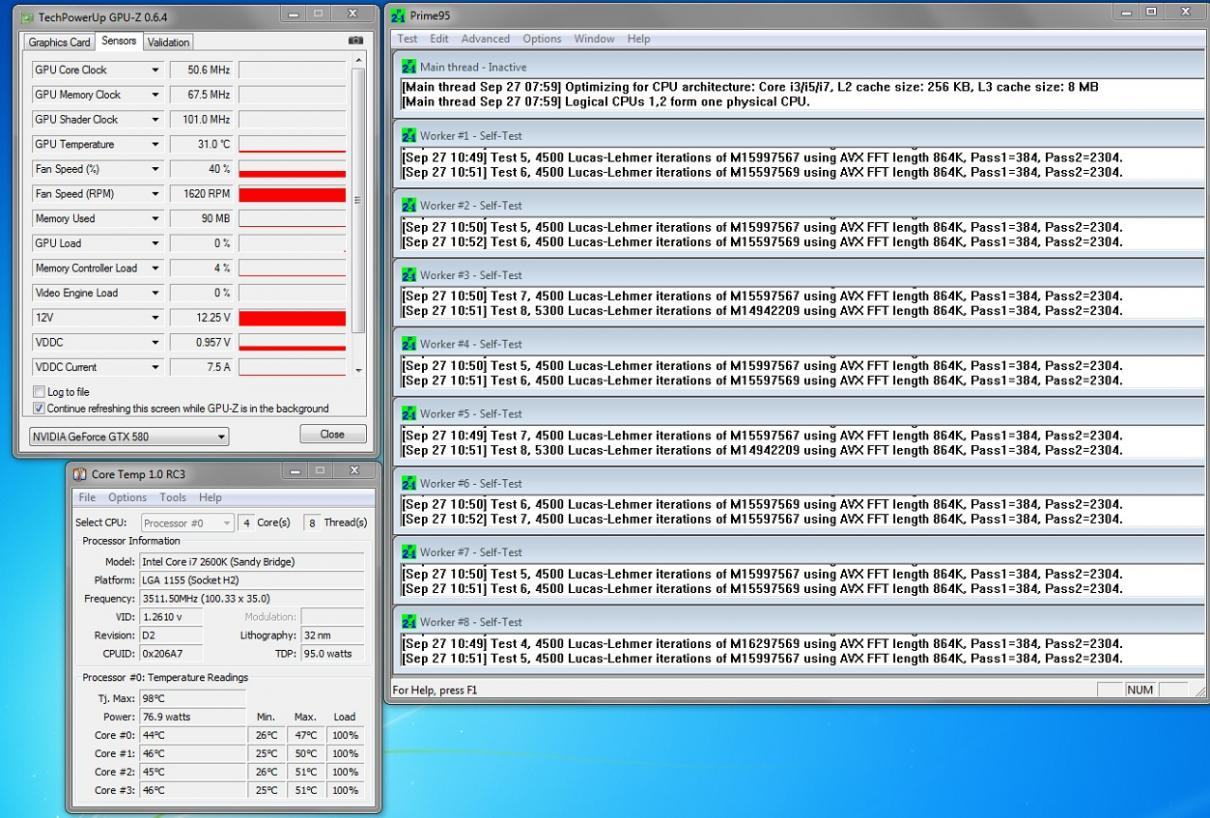Screen dimensions: 1210x818
Task: Click the NUM indicator in Prime95 status bar
Action: coord(1140,690)
